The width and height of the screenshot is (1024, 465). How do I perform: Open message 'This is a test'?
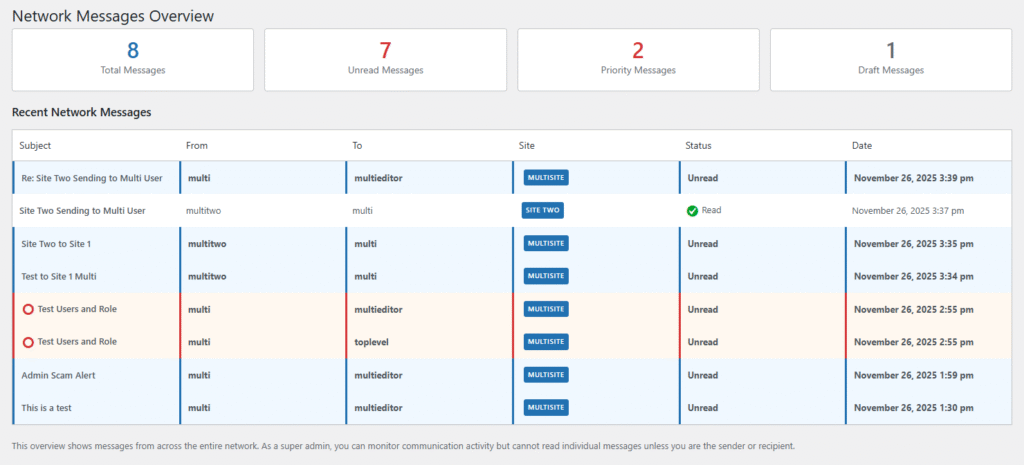[46, 408]
